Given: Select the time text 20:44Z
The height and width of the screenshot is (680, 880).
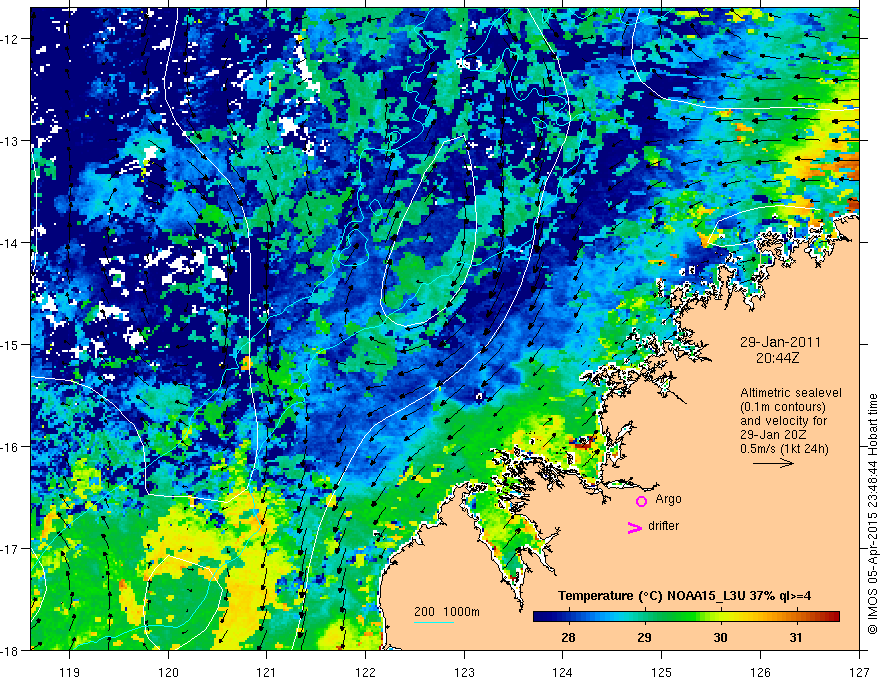Looking at the screenshot, I should coord(780,358).
